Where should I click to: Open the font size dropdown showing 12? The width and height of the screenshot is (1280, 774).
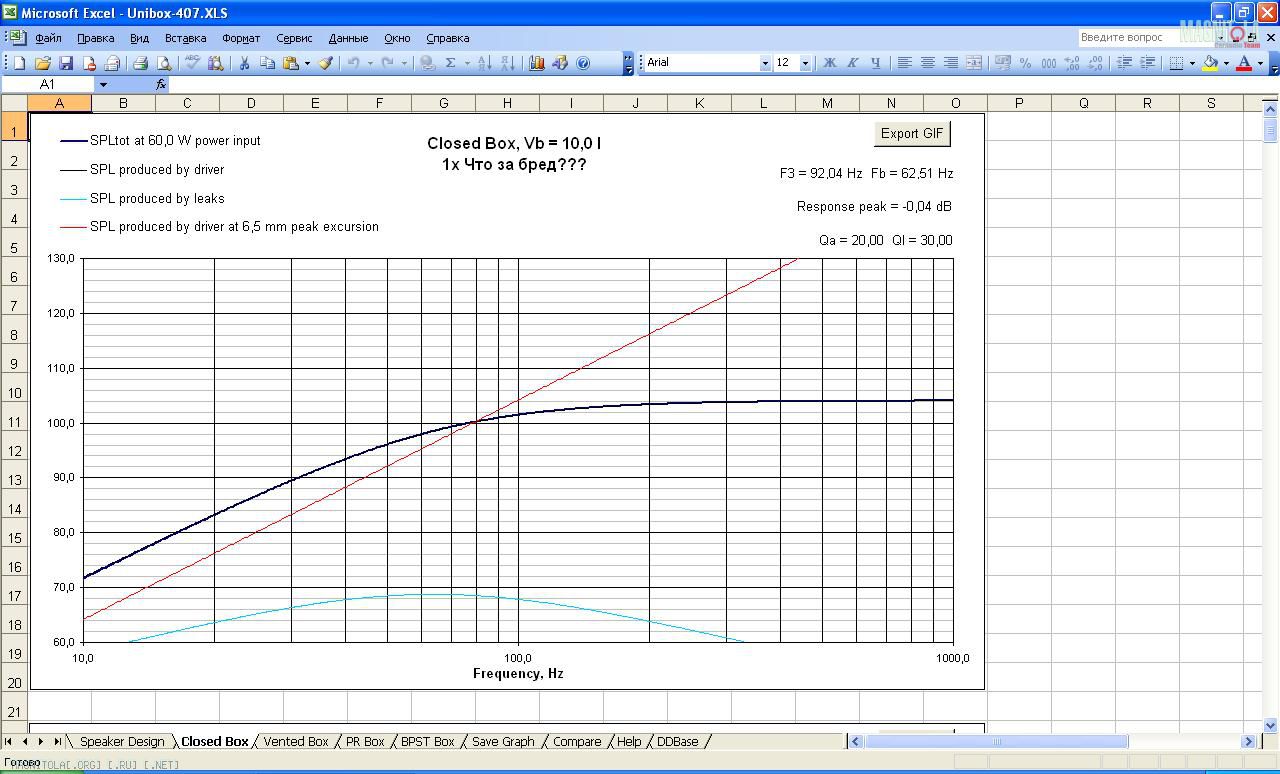[x=805, y=63]
